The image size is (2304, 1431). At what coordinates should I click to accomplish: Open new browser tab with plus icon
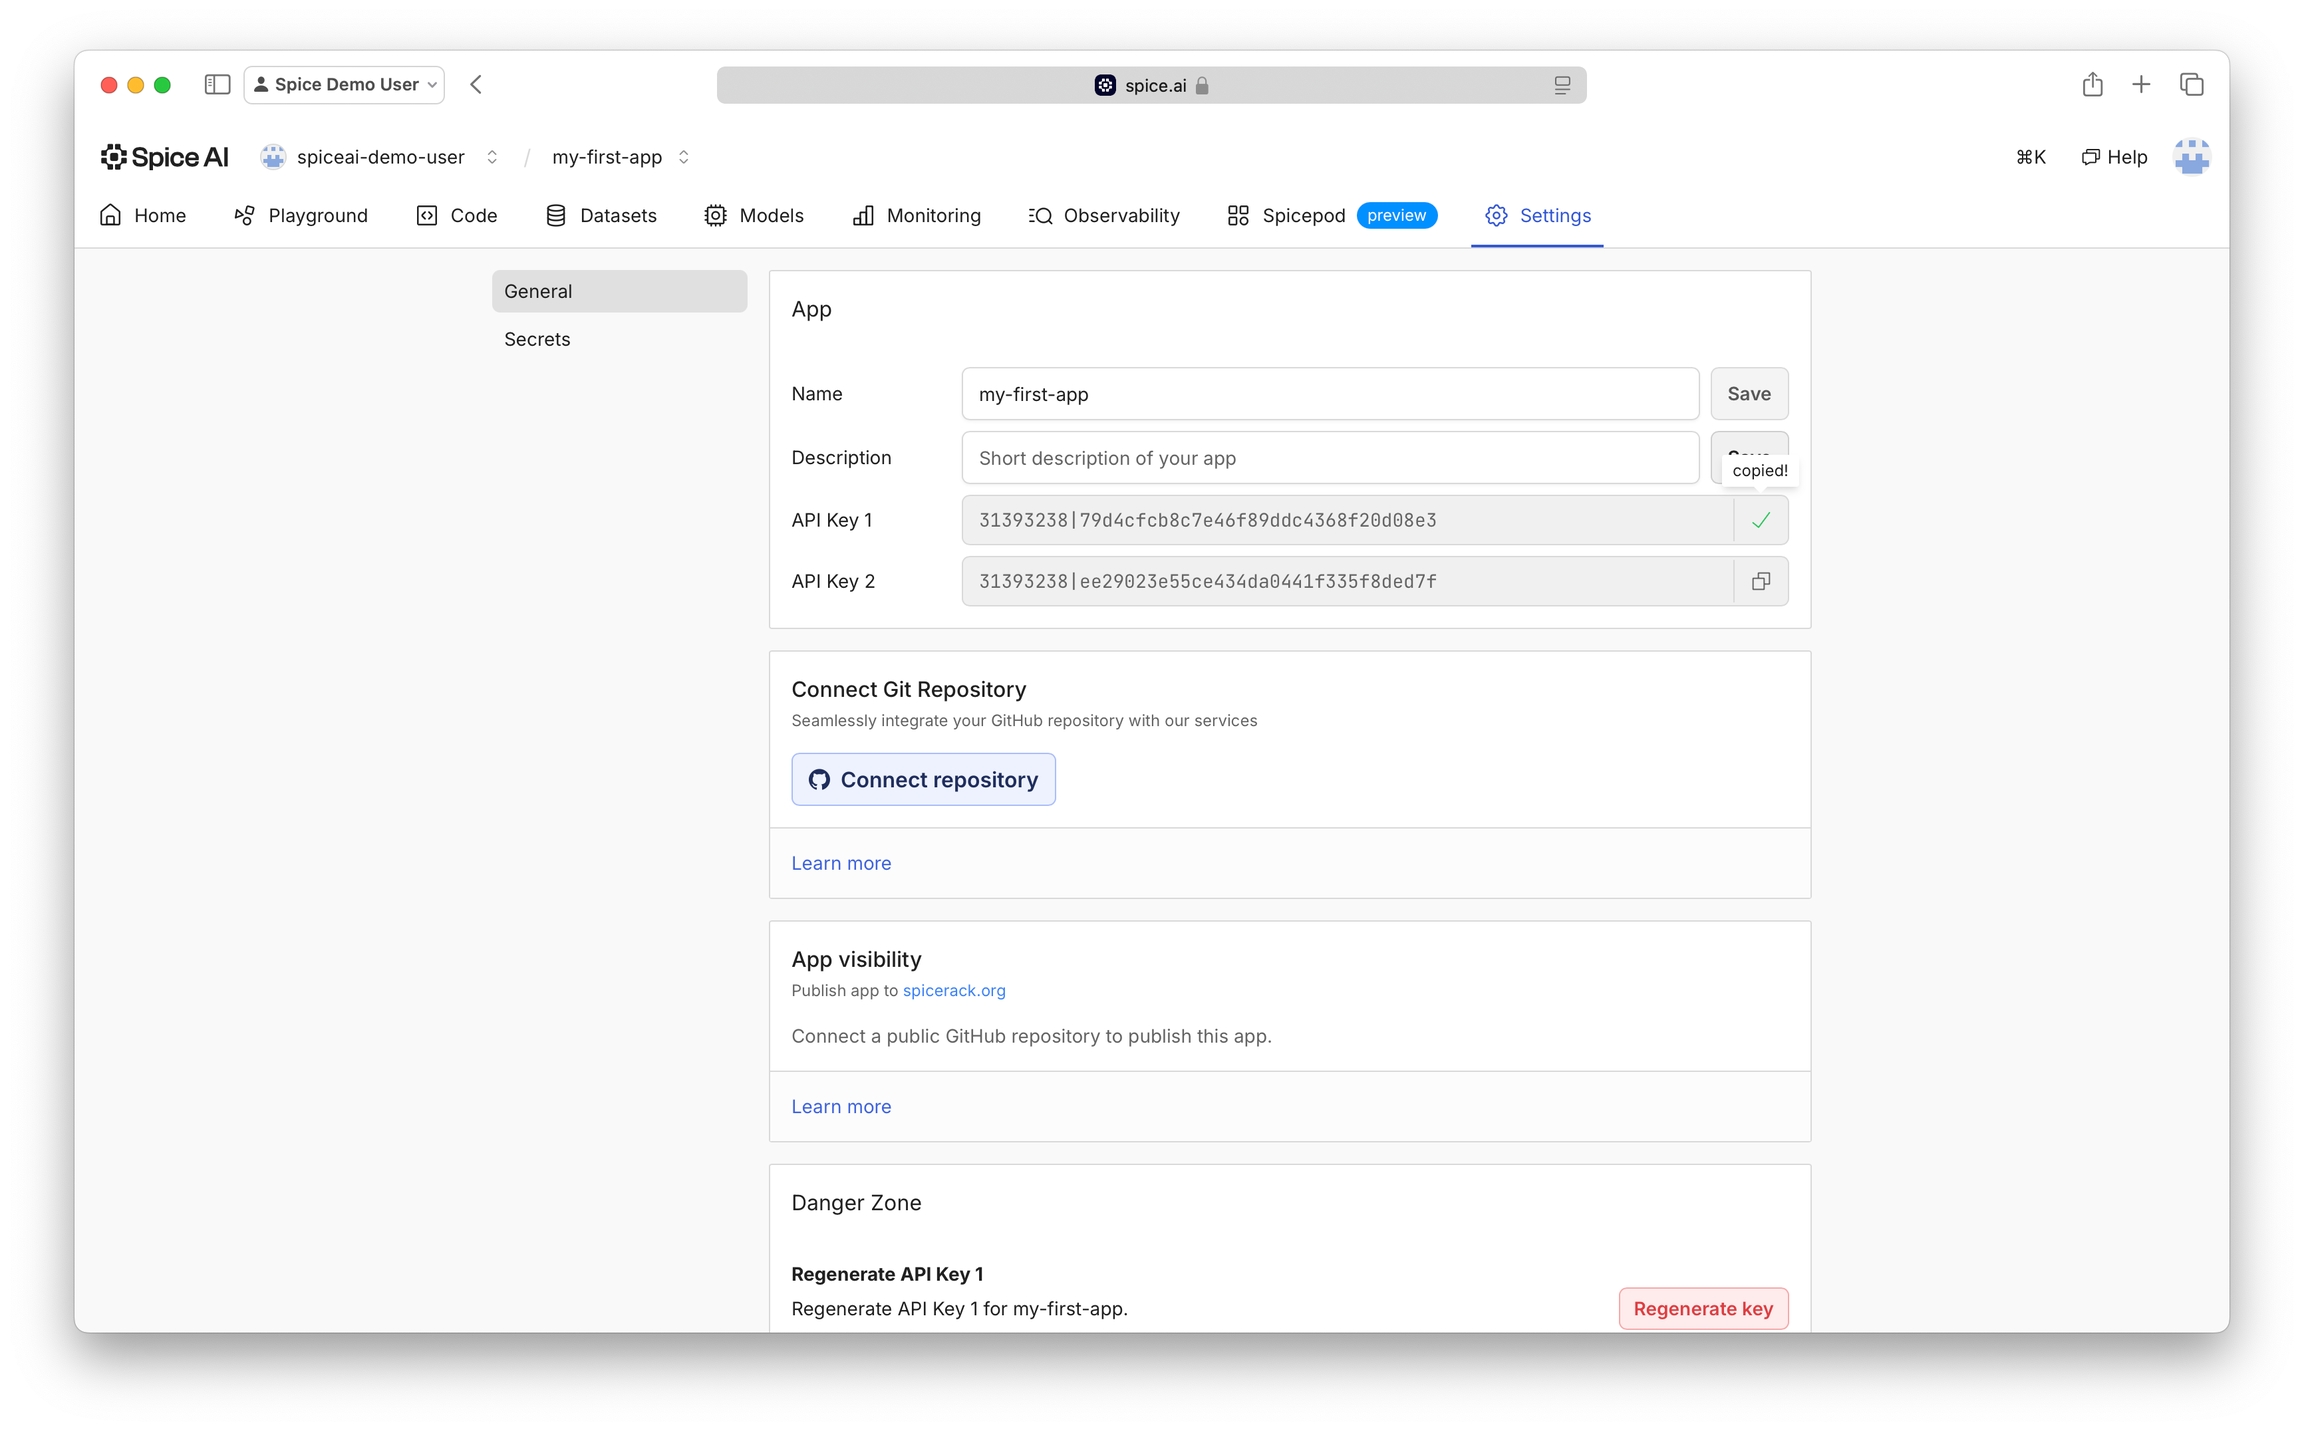(x=2141, y=85)
